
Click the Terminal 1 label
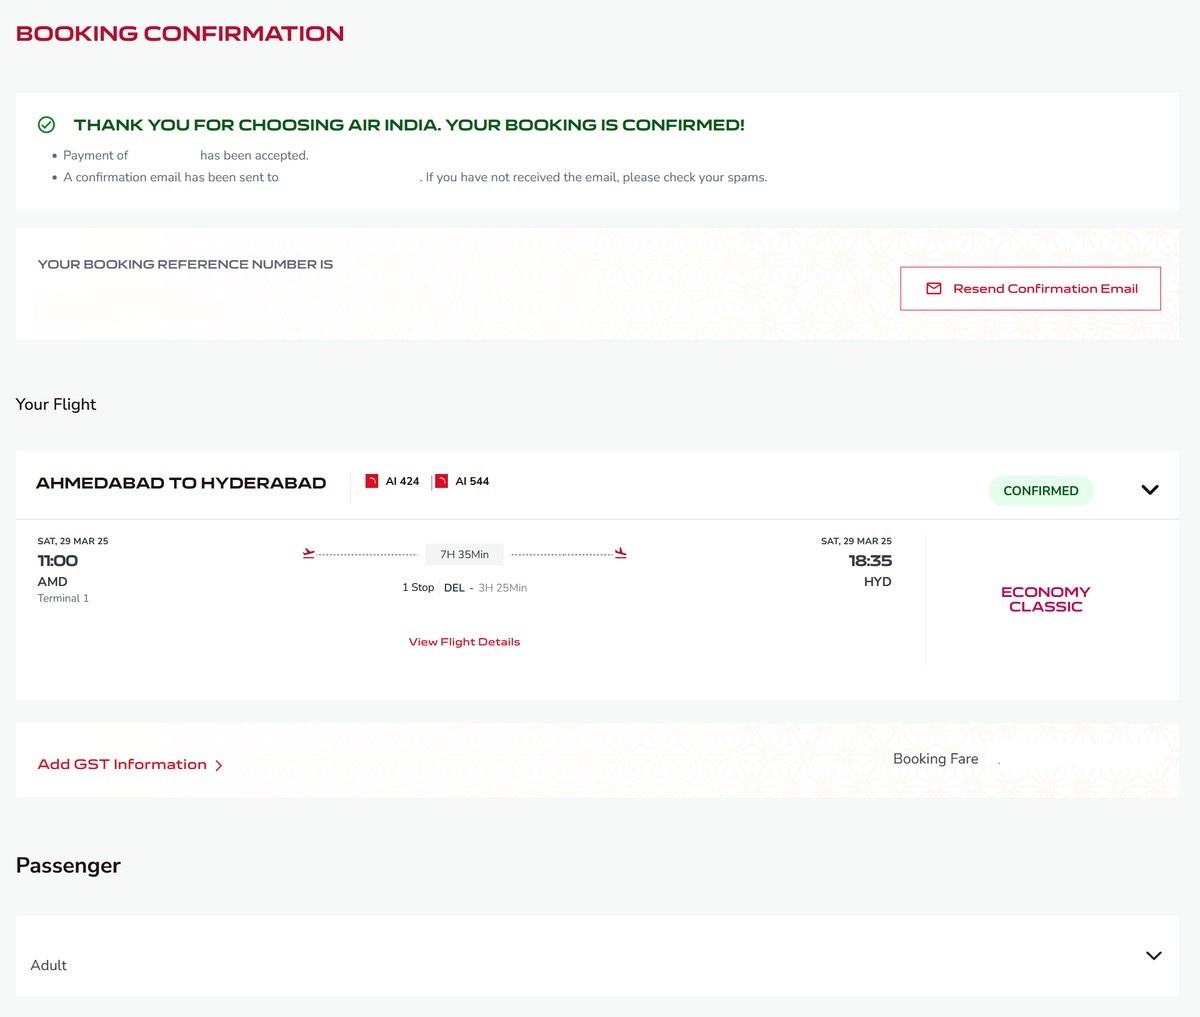pos(63,598)
